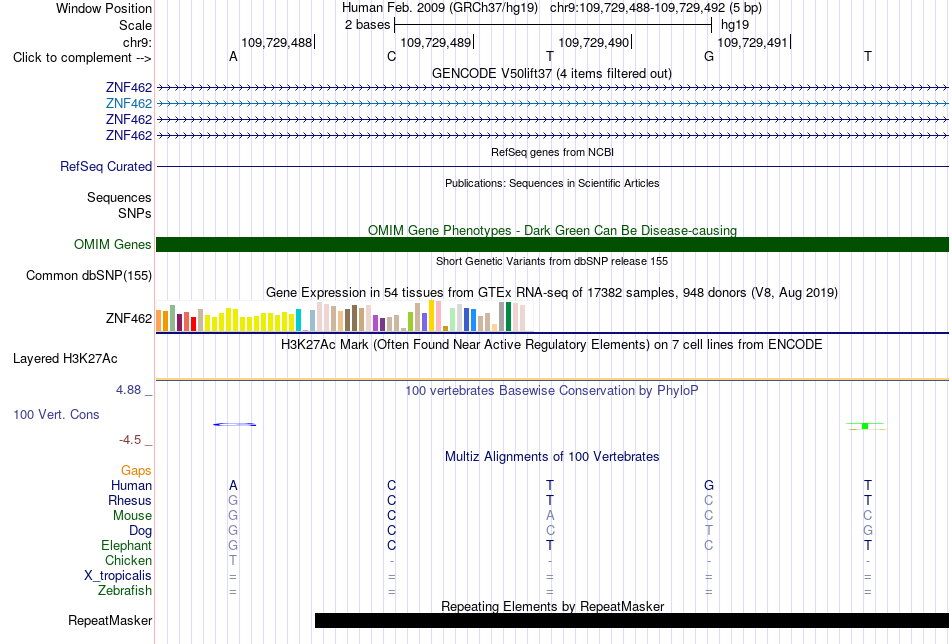
Task: Select the Human species label
Action: pyautogui.click(x=131, y=486)
